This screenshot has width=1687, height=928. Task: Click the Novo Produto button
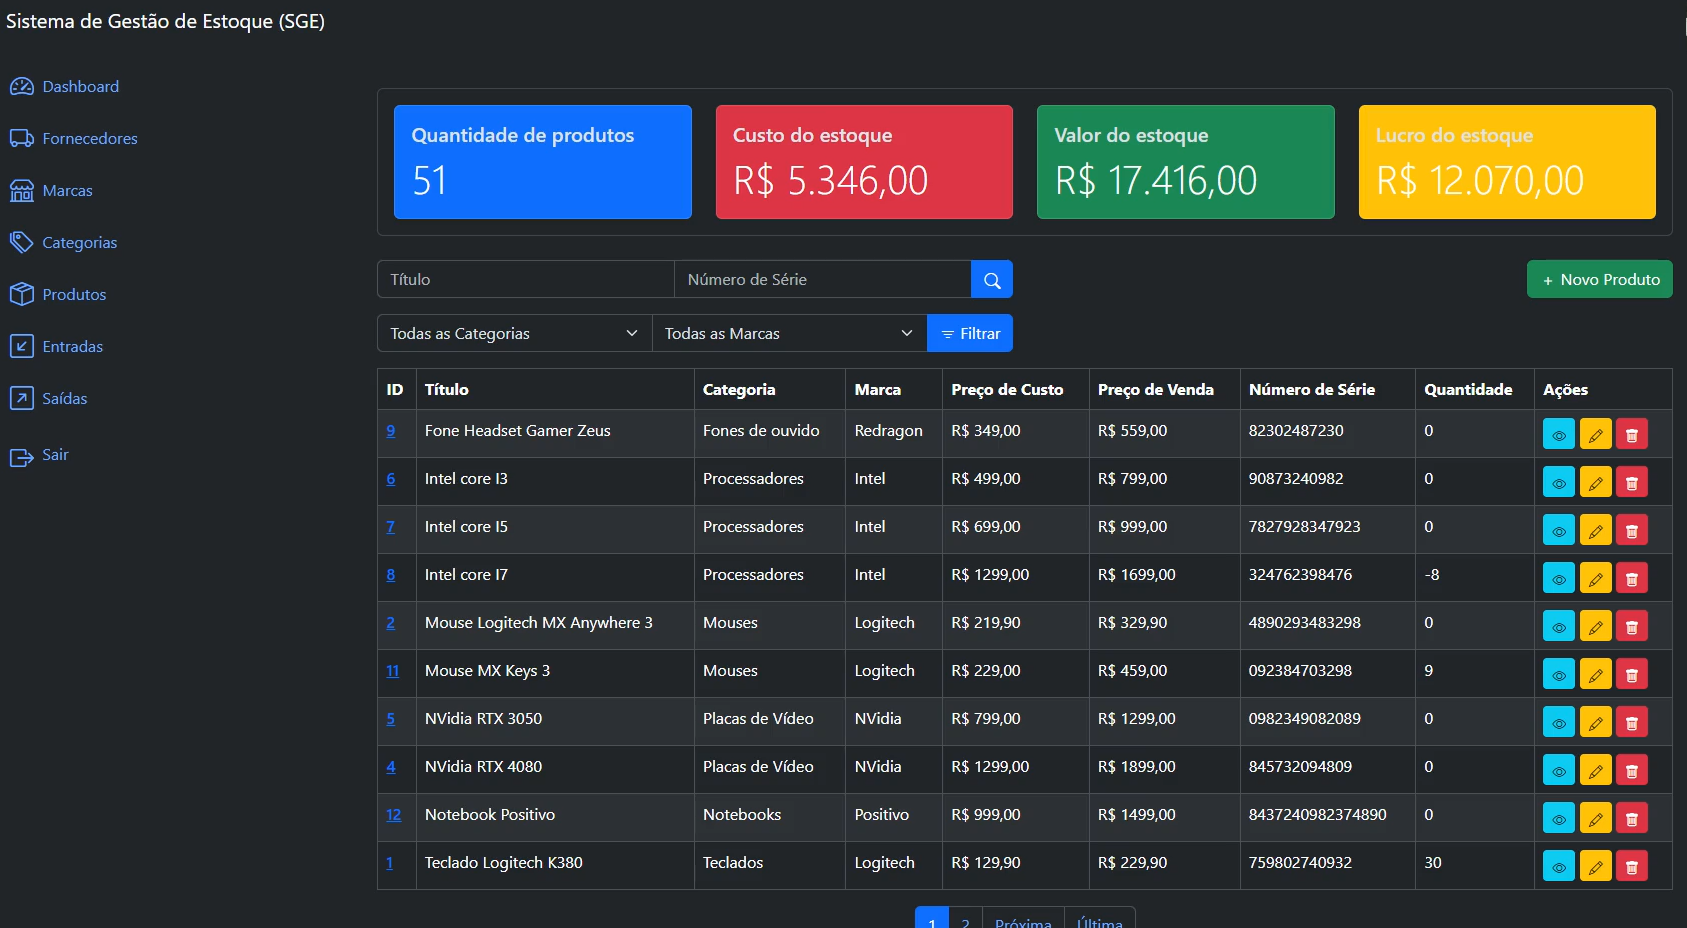tap(1599, 280)
